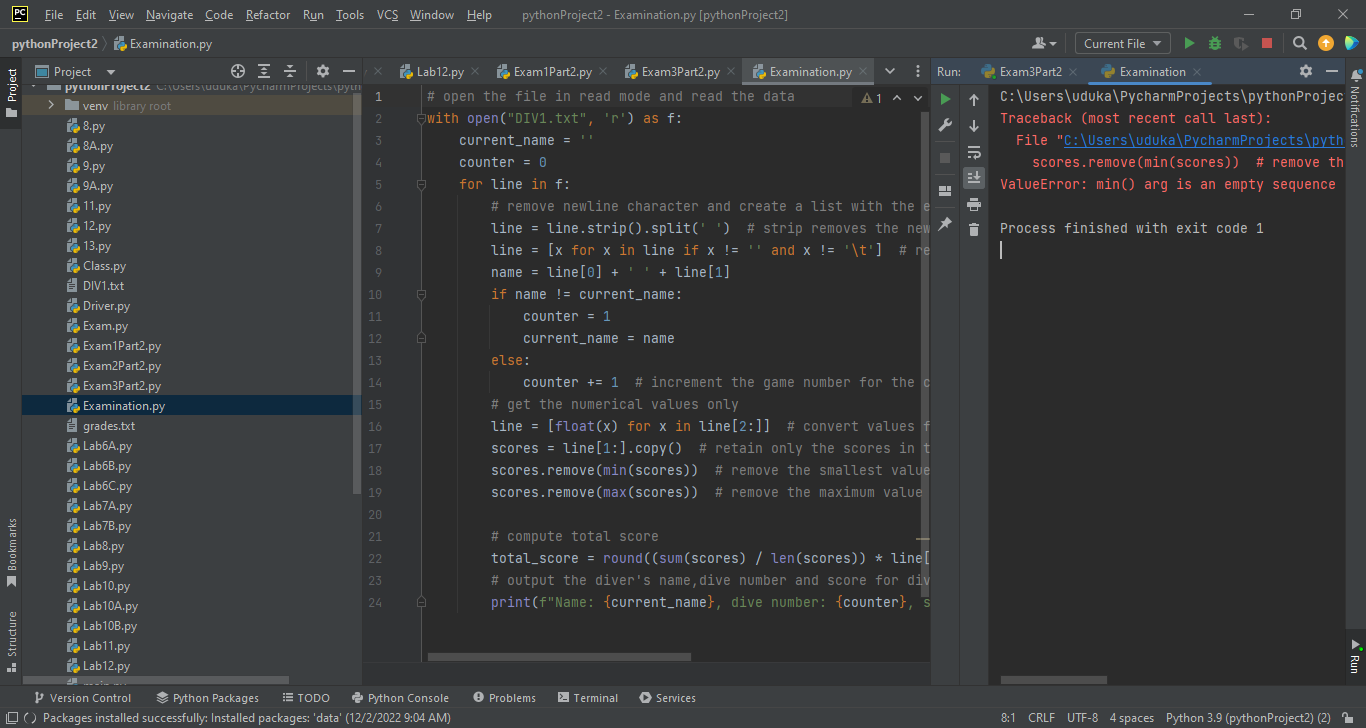The image size is (1366, 728).
Task: Click the red Stop icon in top toolbar
Action: click(x=1267, y=43)
